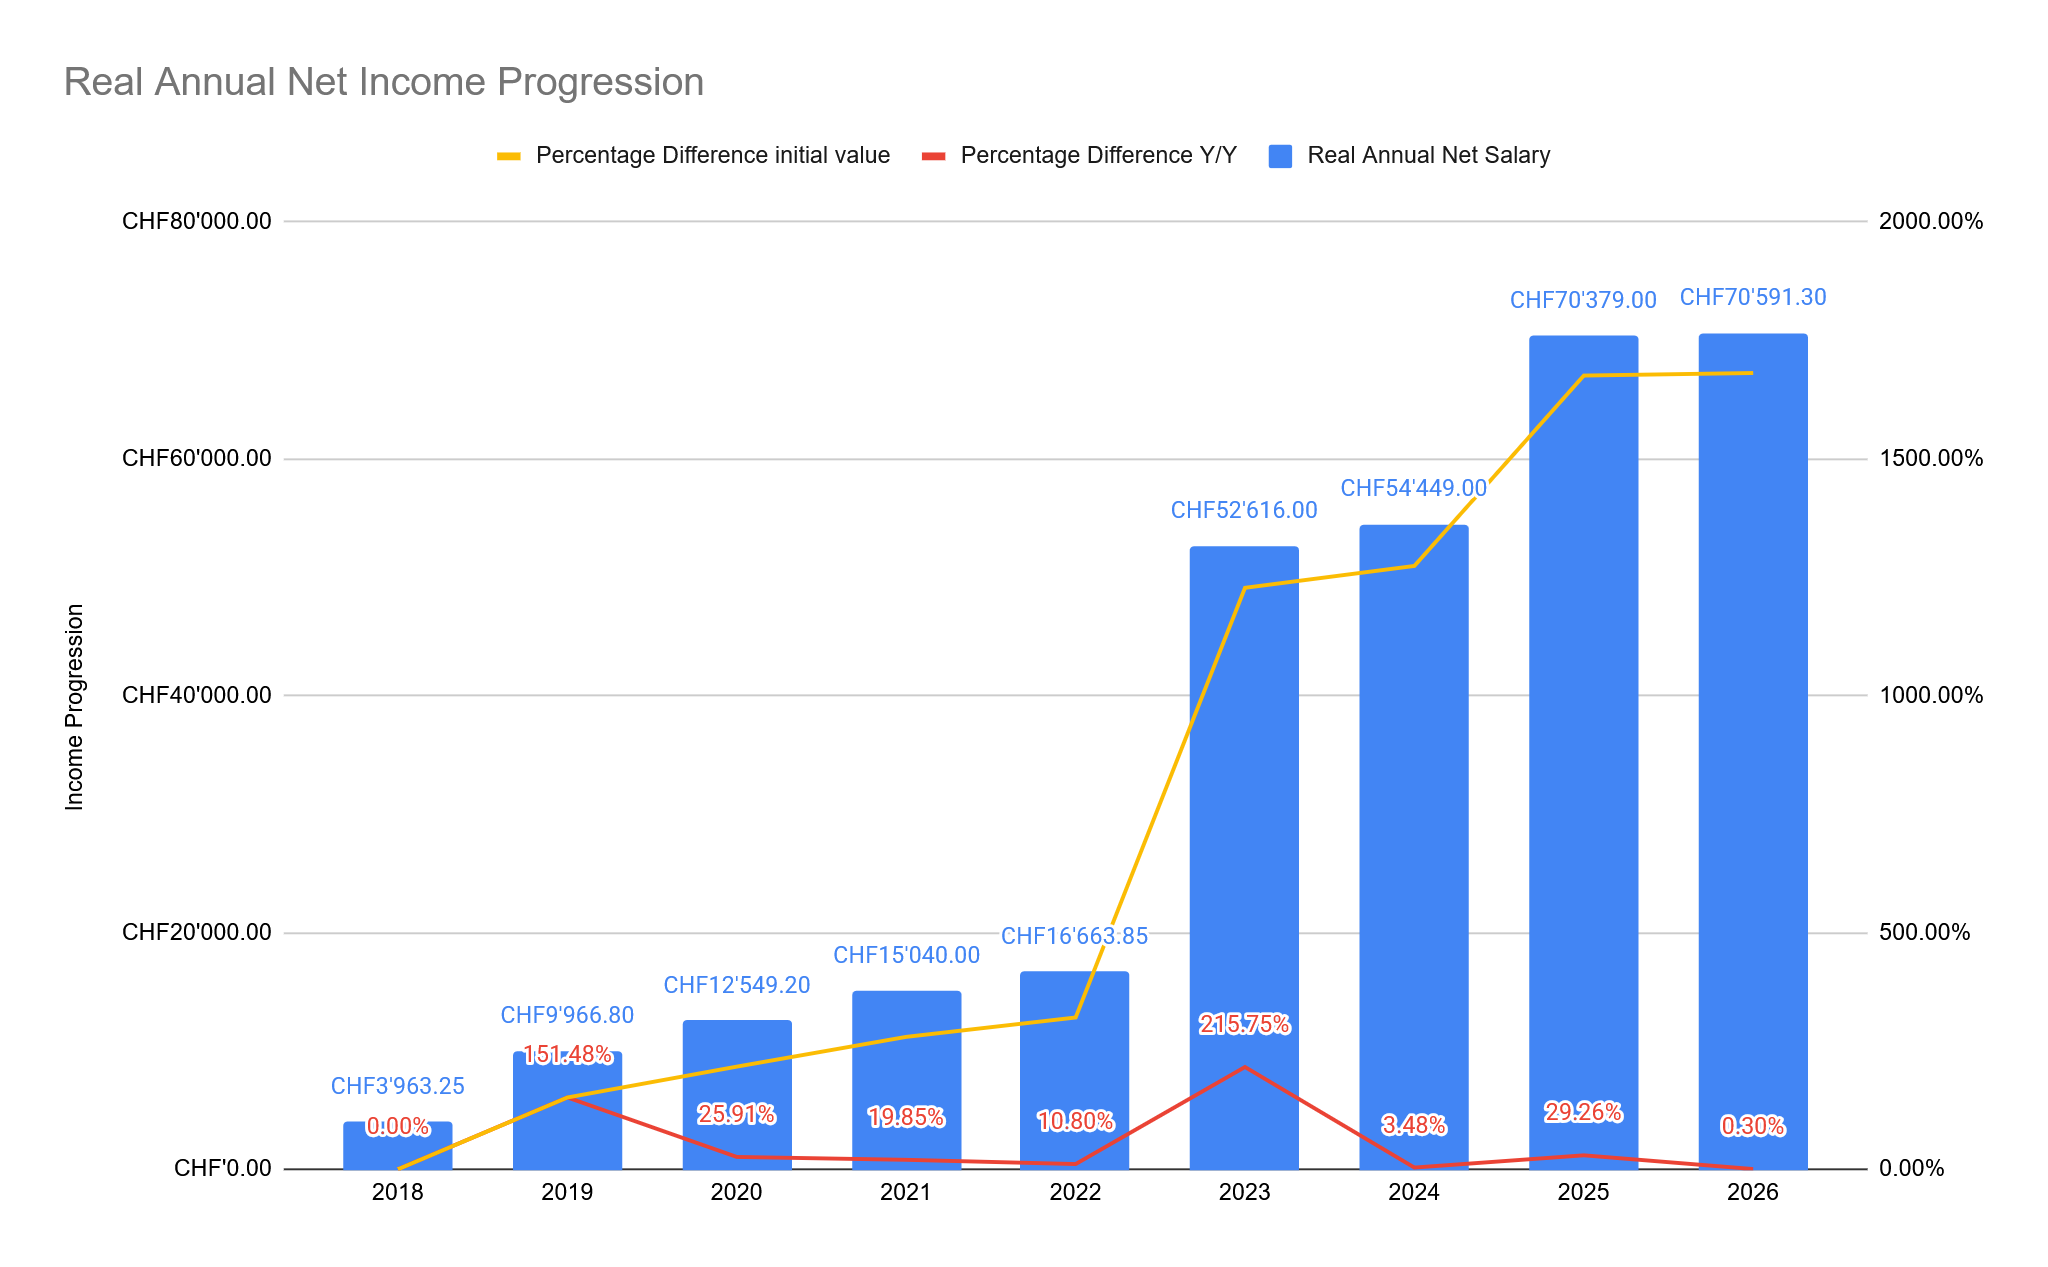Image resolution: width=2048 pixels, height=1267 pixels.
Task: Select the 2000.00% right axis label
Action: coord(1930,221)
